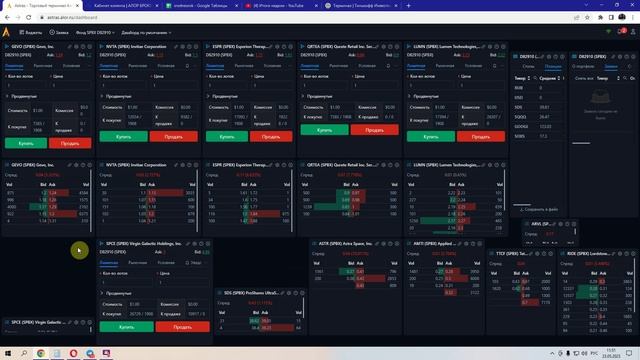640x360 pixels.
Task: Click pencil icon in SPCE order widget header
Action: [x=188, y=244]
